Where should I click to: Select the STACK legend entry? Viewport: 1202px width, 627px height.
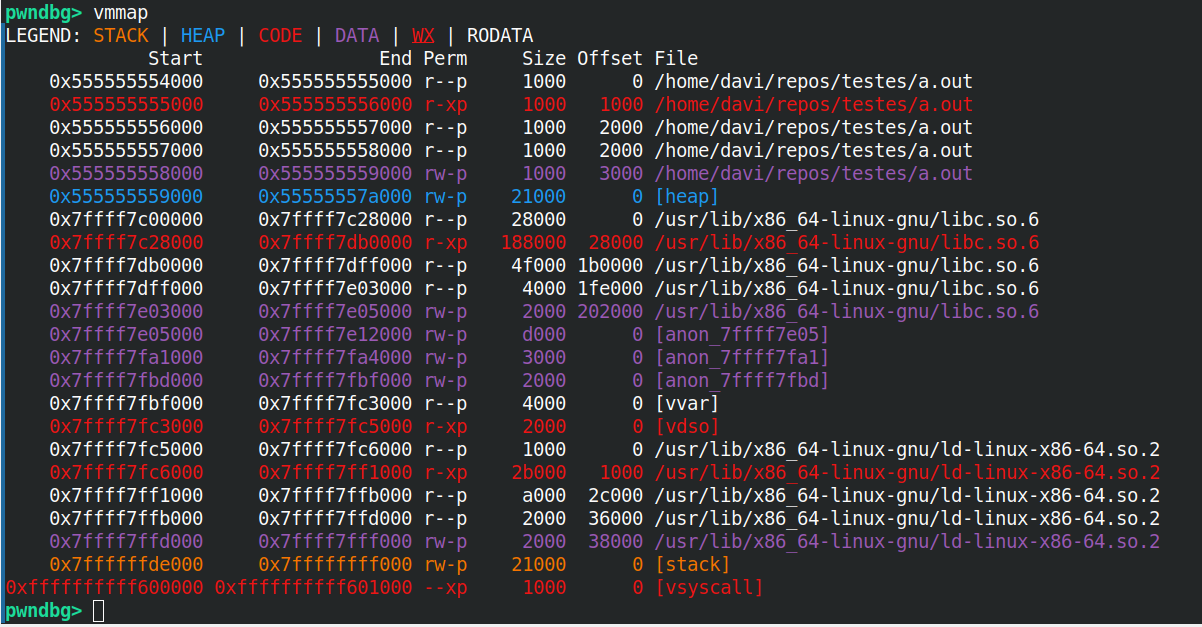point(121,35)
